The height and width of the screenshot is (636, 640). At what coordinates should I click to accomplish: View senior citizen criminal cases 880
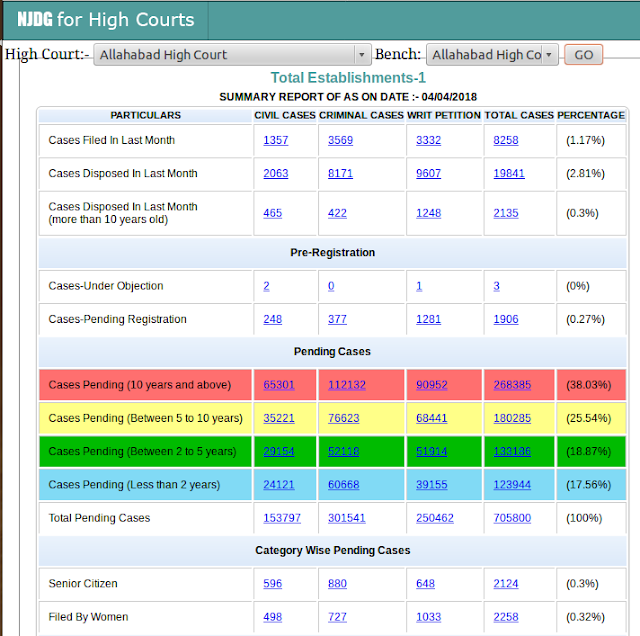(x=337, y=584)
